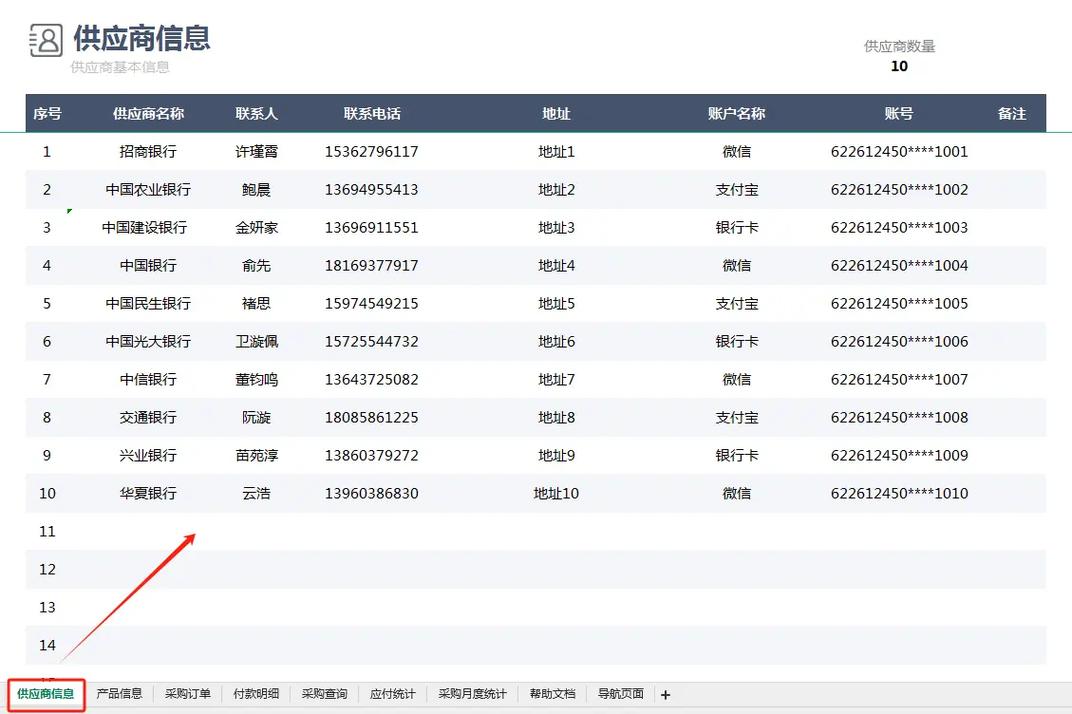Go to the 应付统计 sheet tab
Image resolution: width=1072 pixels, height=714 pixels.
[392, 694]
